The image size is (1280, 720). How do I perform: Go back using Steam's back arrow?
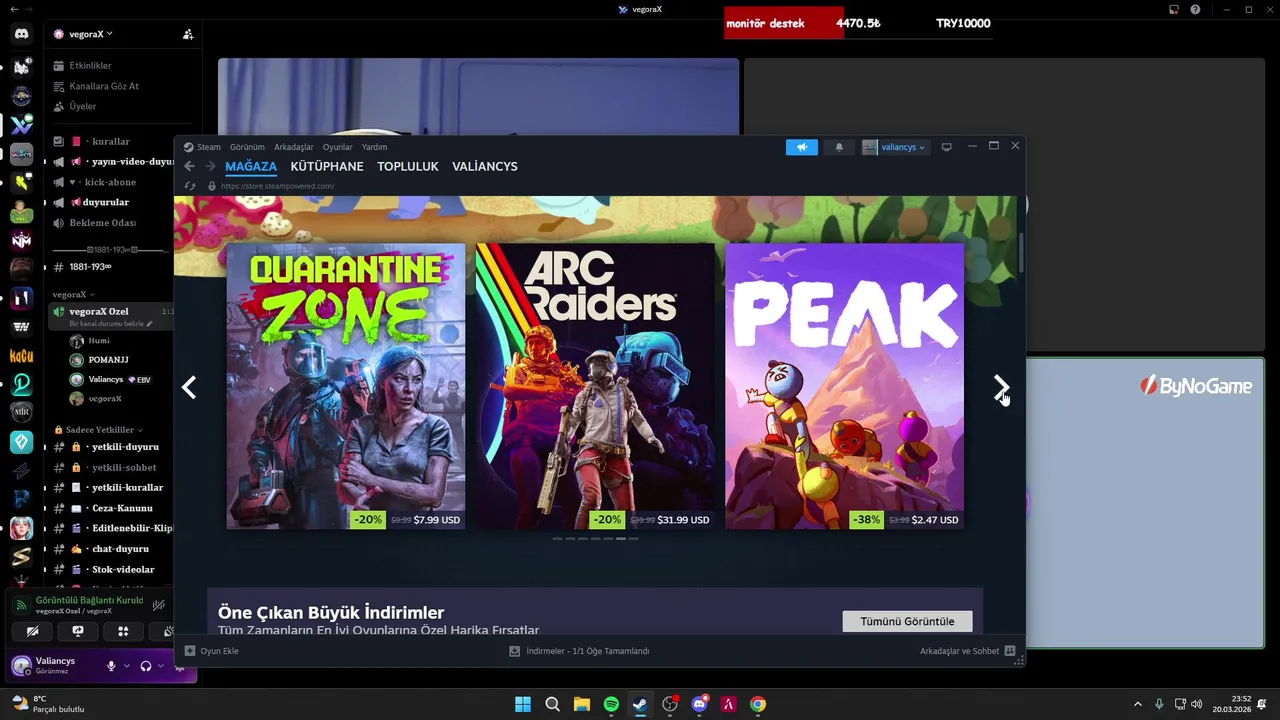tap(189, 166)
